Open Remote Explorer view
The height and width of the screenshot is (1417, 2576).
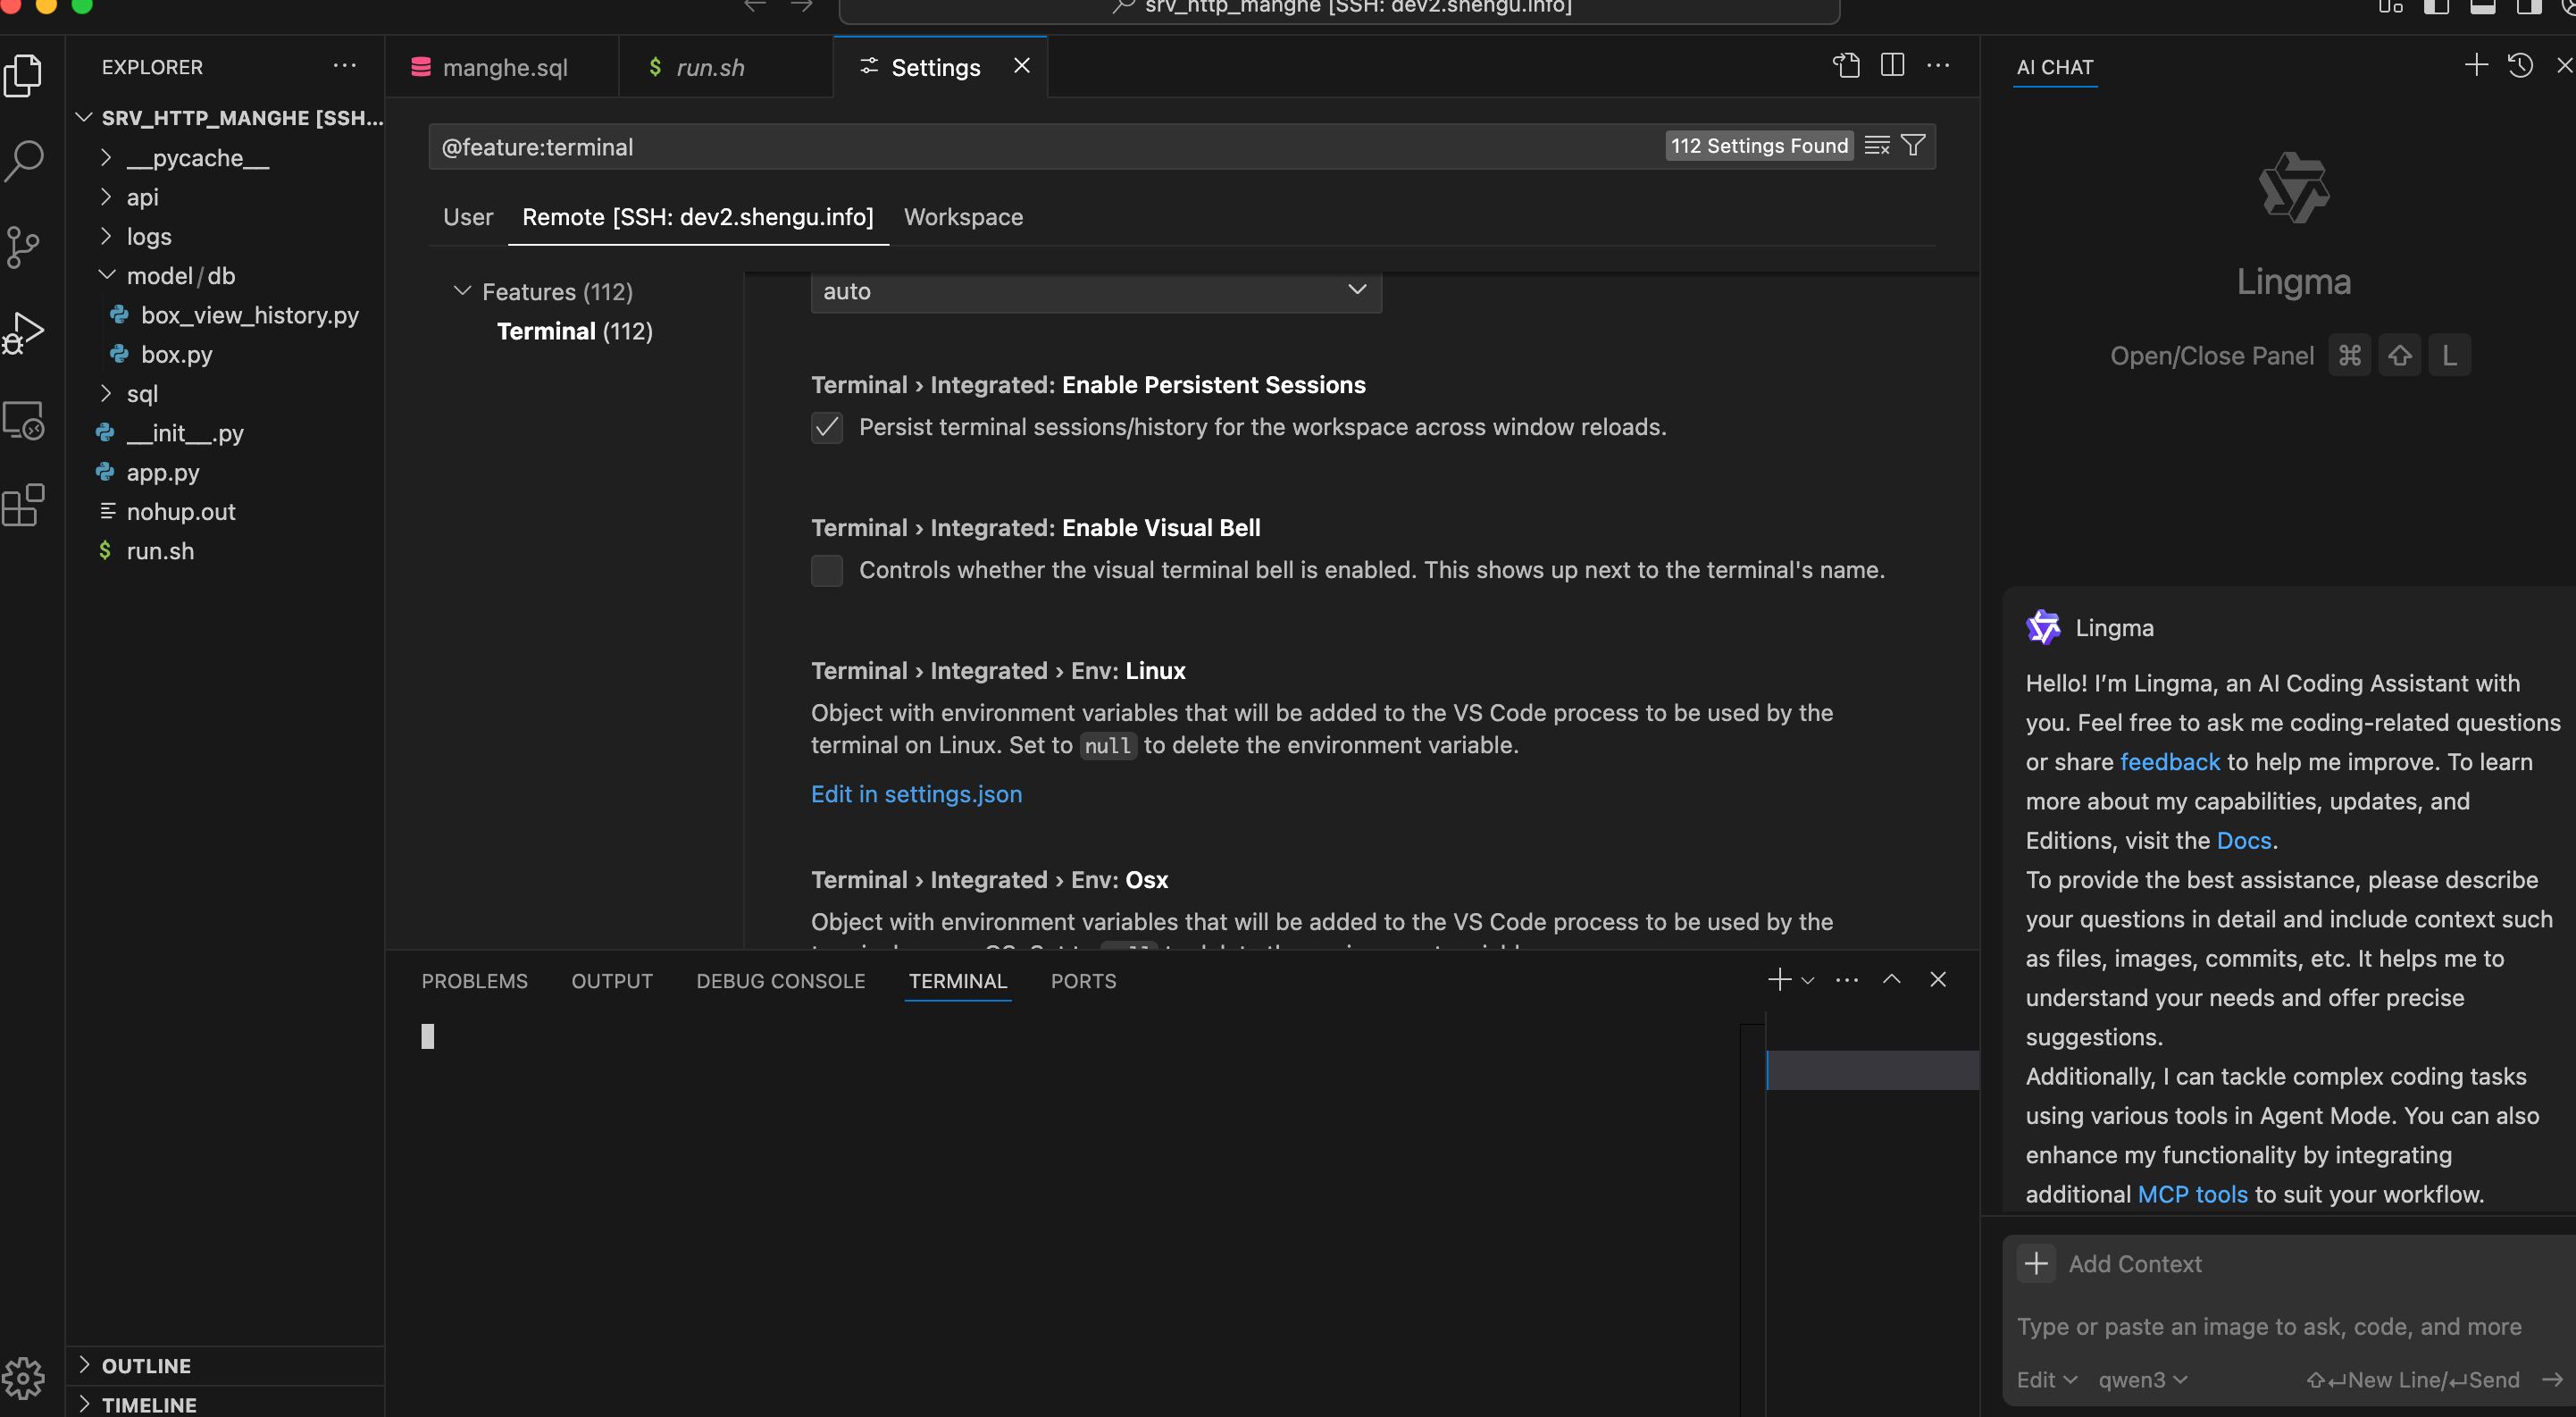click(24, 420)
